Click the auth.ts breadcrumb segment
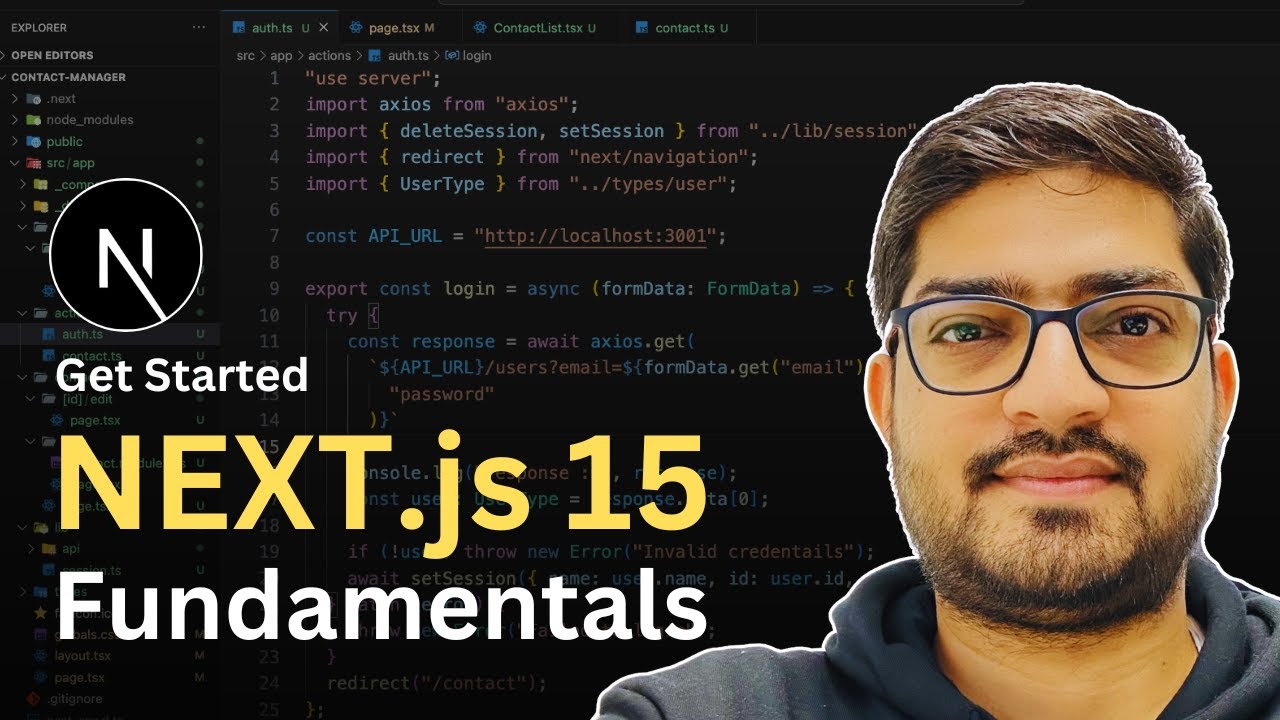This screenshot has height=720, width=1280. (408, 56)
